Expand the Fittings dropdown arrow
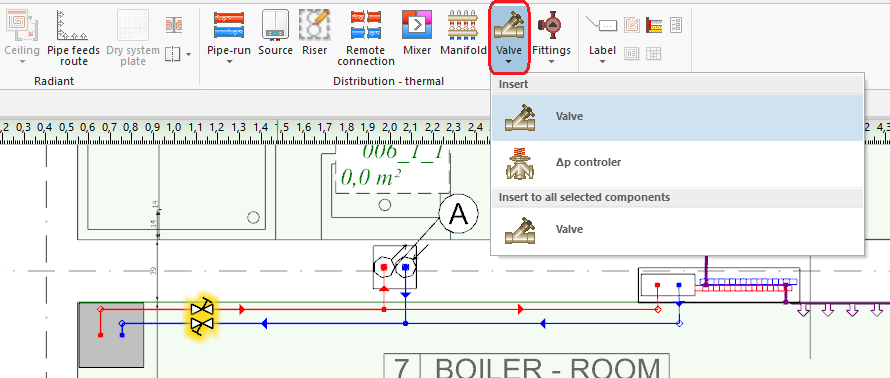890x378 pixels. click(x=551, y=61)
